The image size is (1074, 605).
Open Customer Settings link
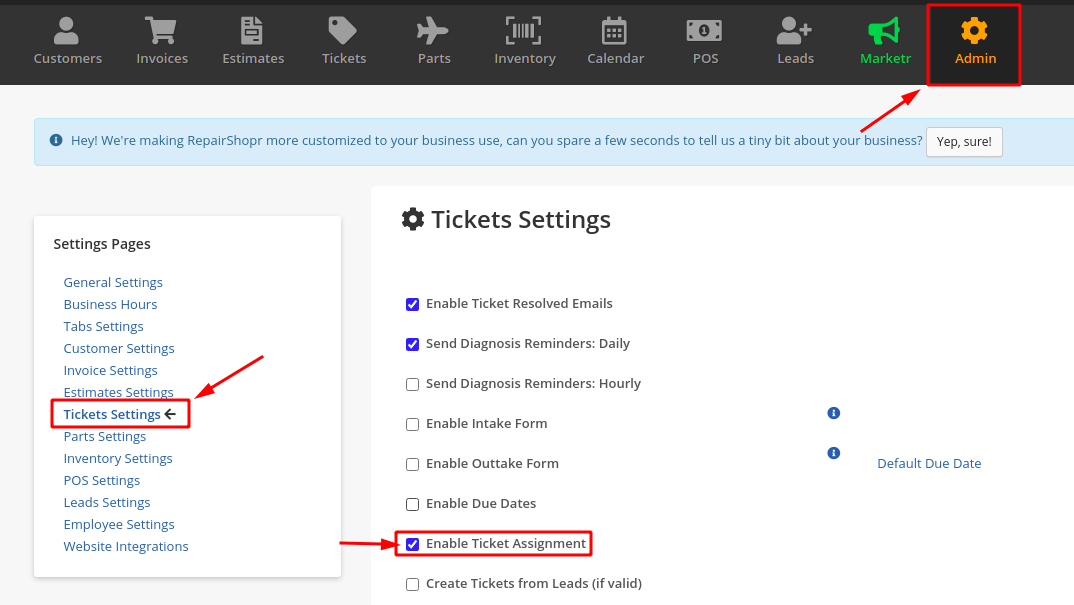(119, 348)
